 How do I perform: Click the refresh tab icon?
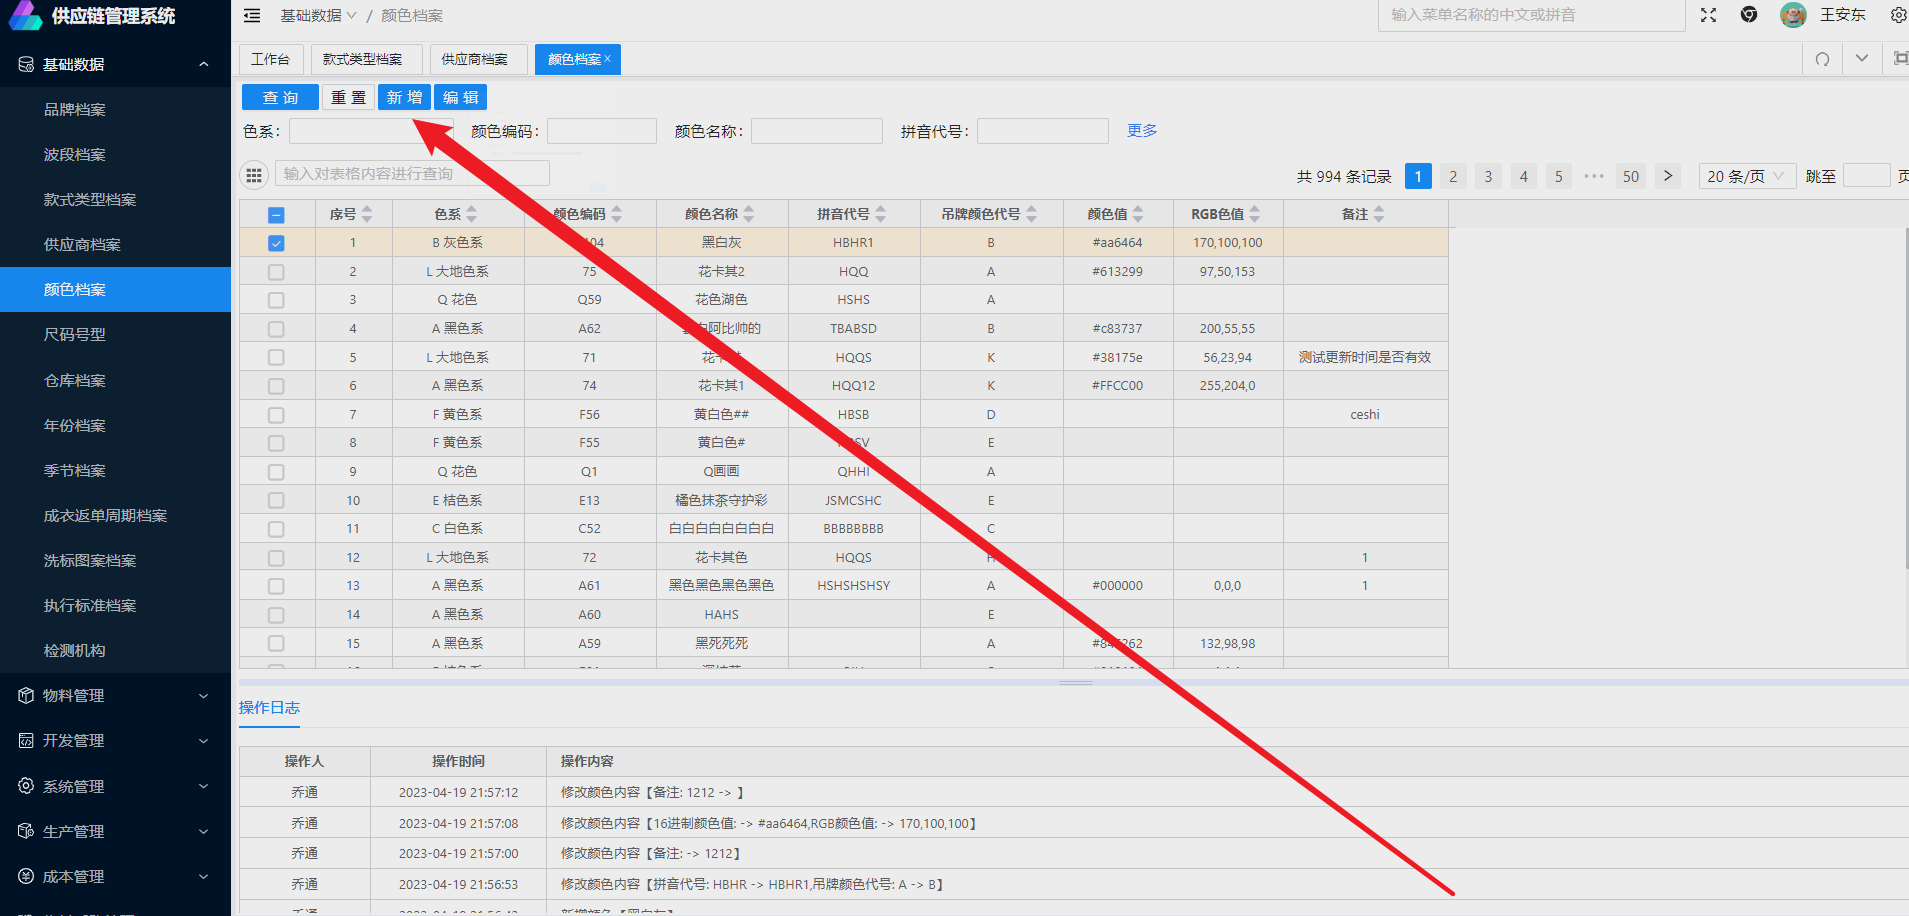[x=1822, y=59]
